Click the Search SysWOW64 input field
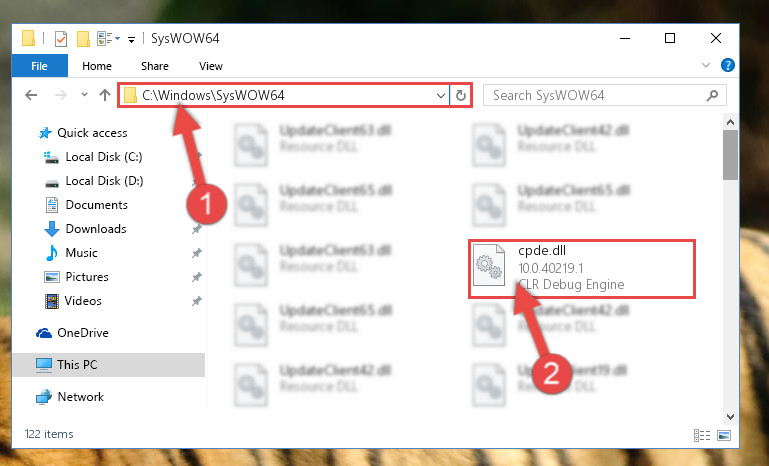 (x=595, y=95)
